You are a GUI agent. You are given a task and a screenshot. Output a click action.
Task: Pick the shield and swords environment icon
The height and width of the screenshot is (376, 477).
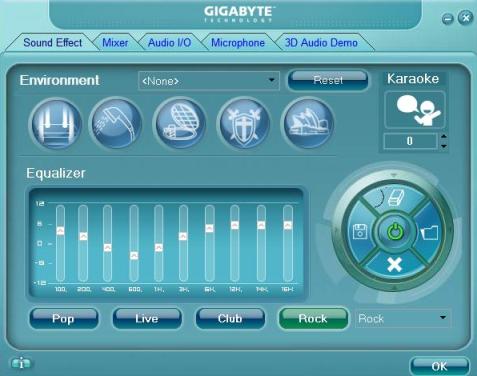point(244,123)
